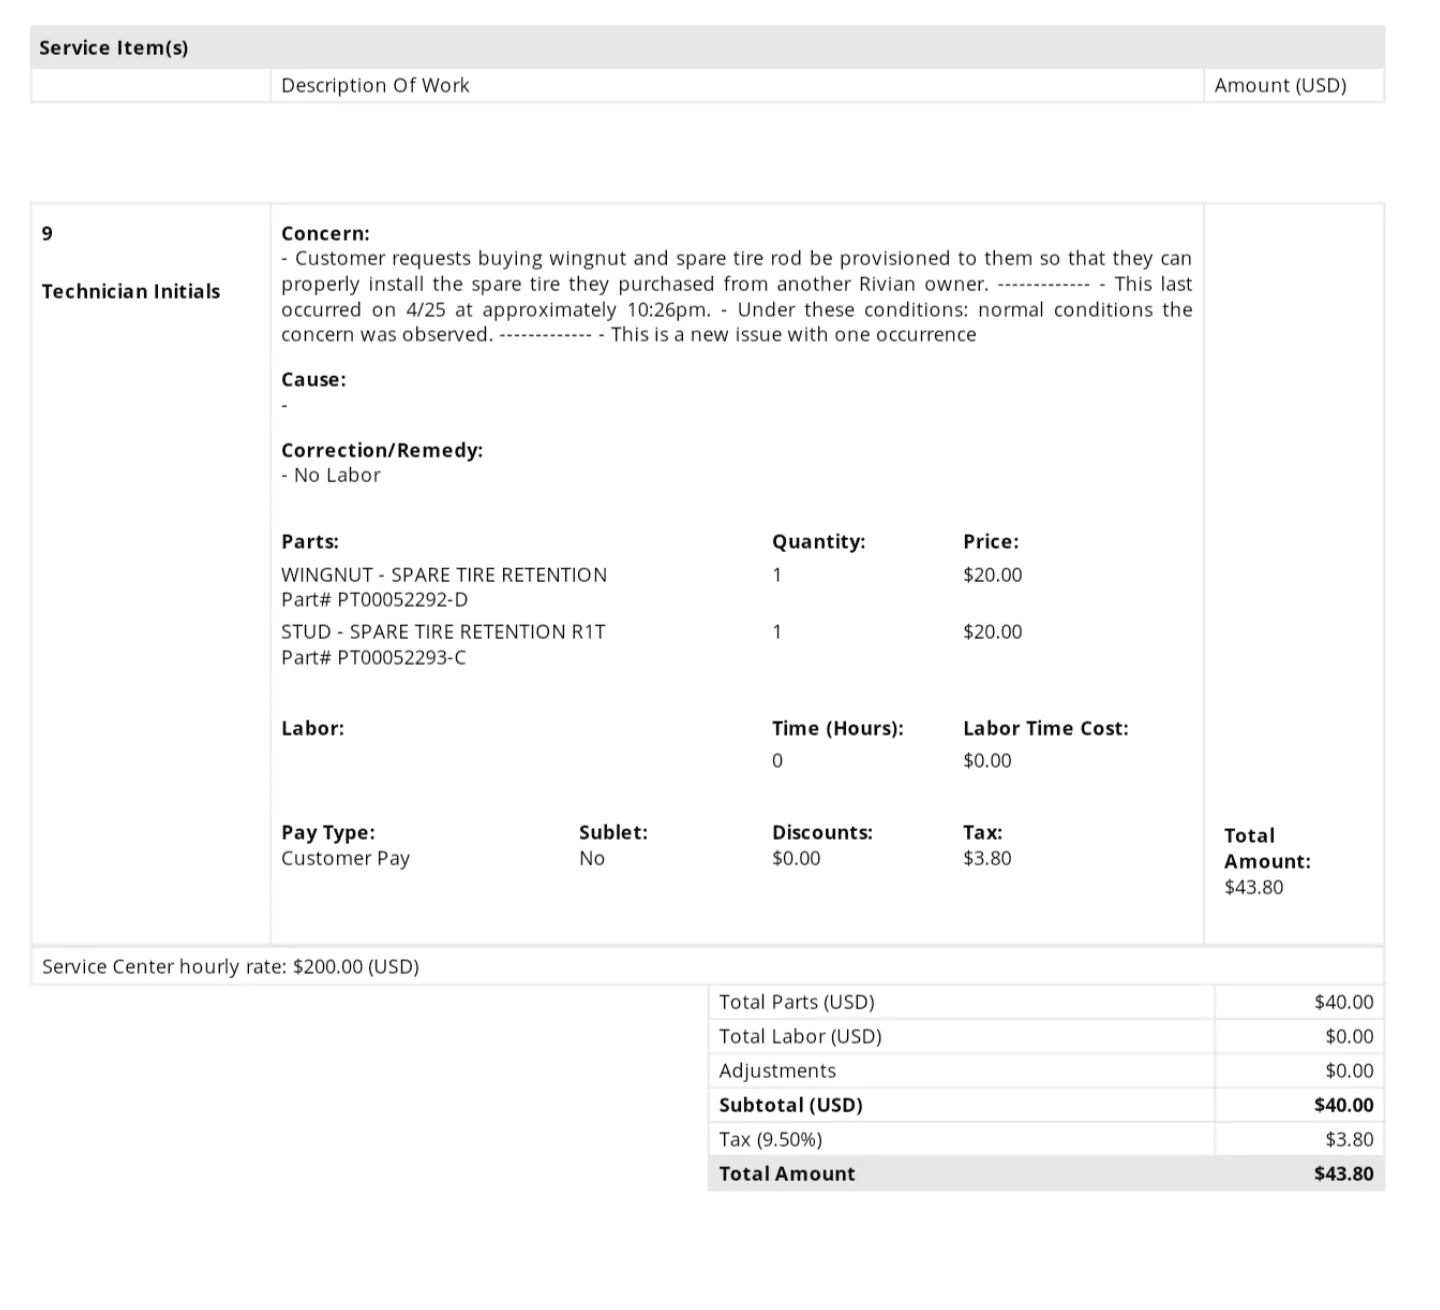
Task: Click the 'Total Labor (USD)' summary label
Action: pyautogui.click(x=800, y=1036)
